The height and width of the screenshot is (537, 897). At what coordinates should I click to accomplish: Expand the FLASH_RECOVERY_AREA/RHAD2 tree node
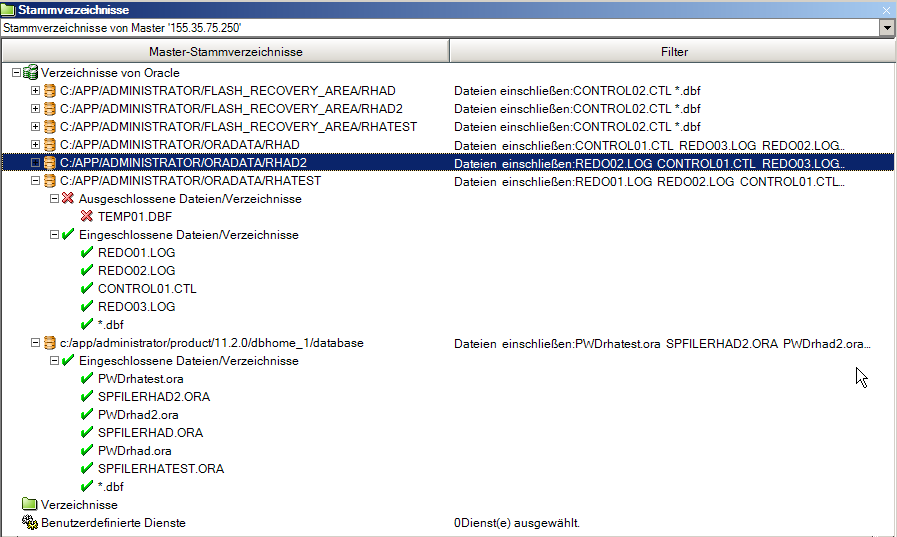pyautogui.click(x=36, y=109)
